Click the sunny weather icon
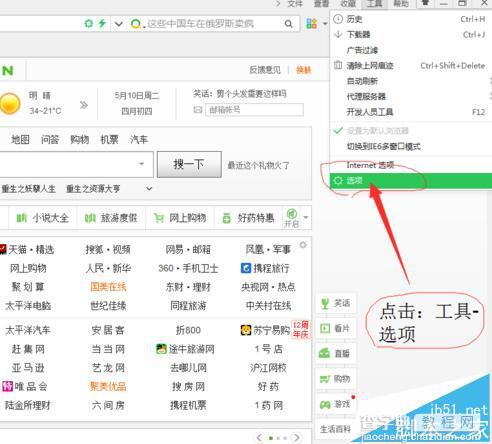Screen dimensions: 492x444 [10, 104]
